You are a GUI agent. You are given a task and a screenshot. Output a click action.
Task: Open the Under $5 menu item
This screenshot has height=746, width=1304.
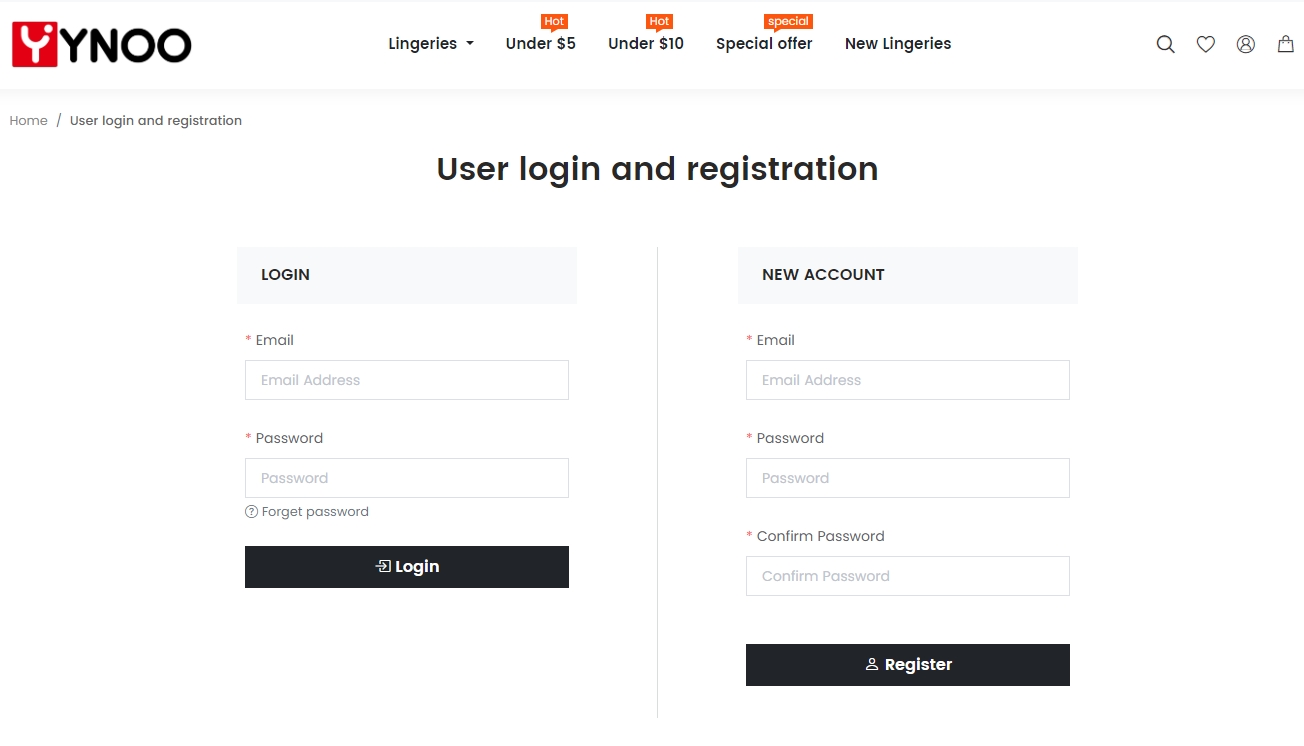(x=540, y=44)
